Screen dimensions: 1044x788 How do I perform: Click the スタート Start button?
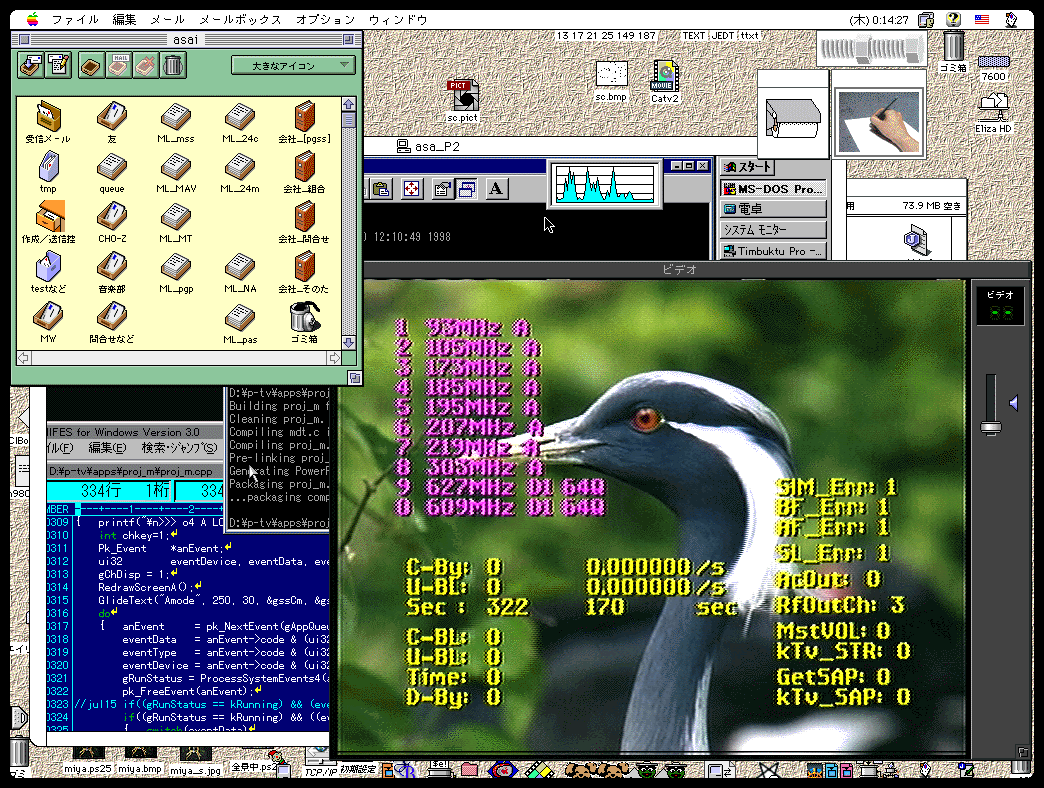[x=748, y=167]
